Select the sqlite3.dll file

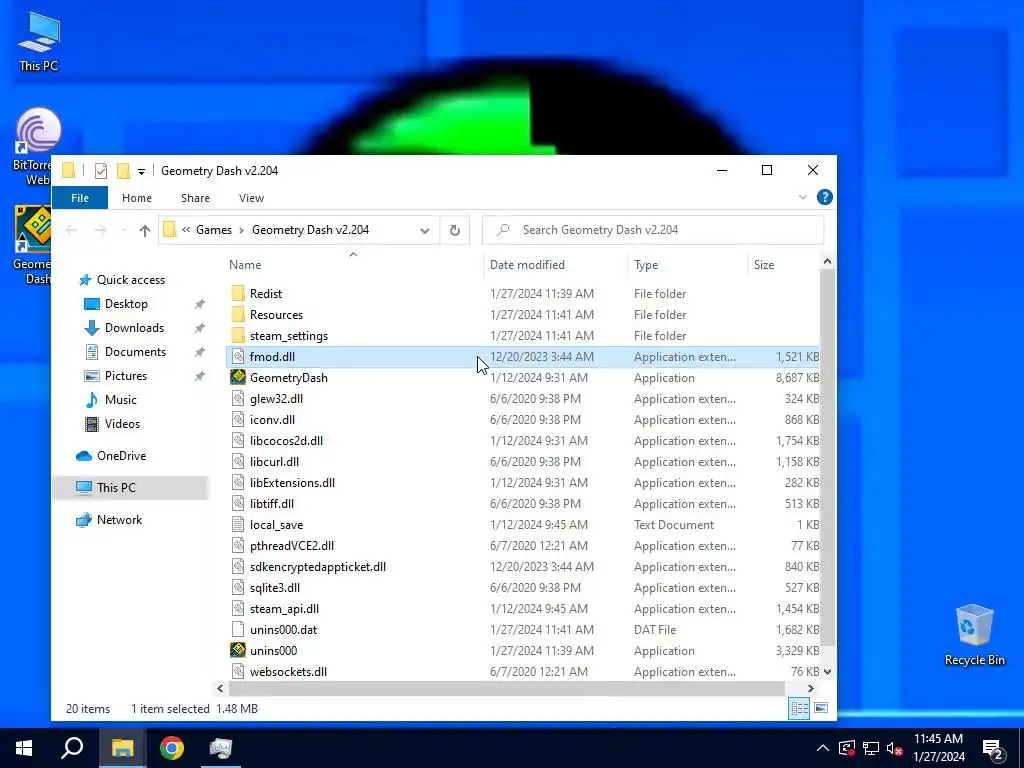coord(275,588)
